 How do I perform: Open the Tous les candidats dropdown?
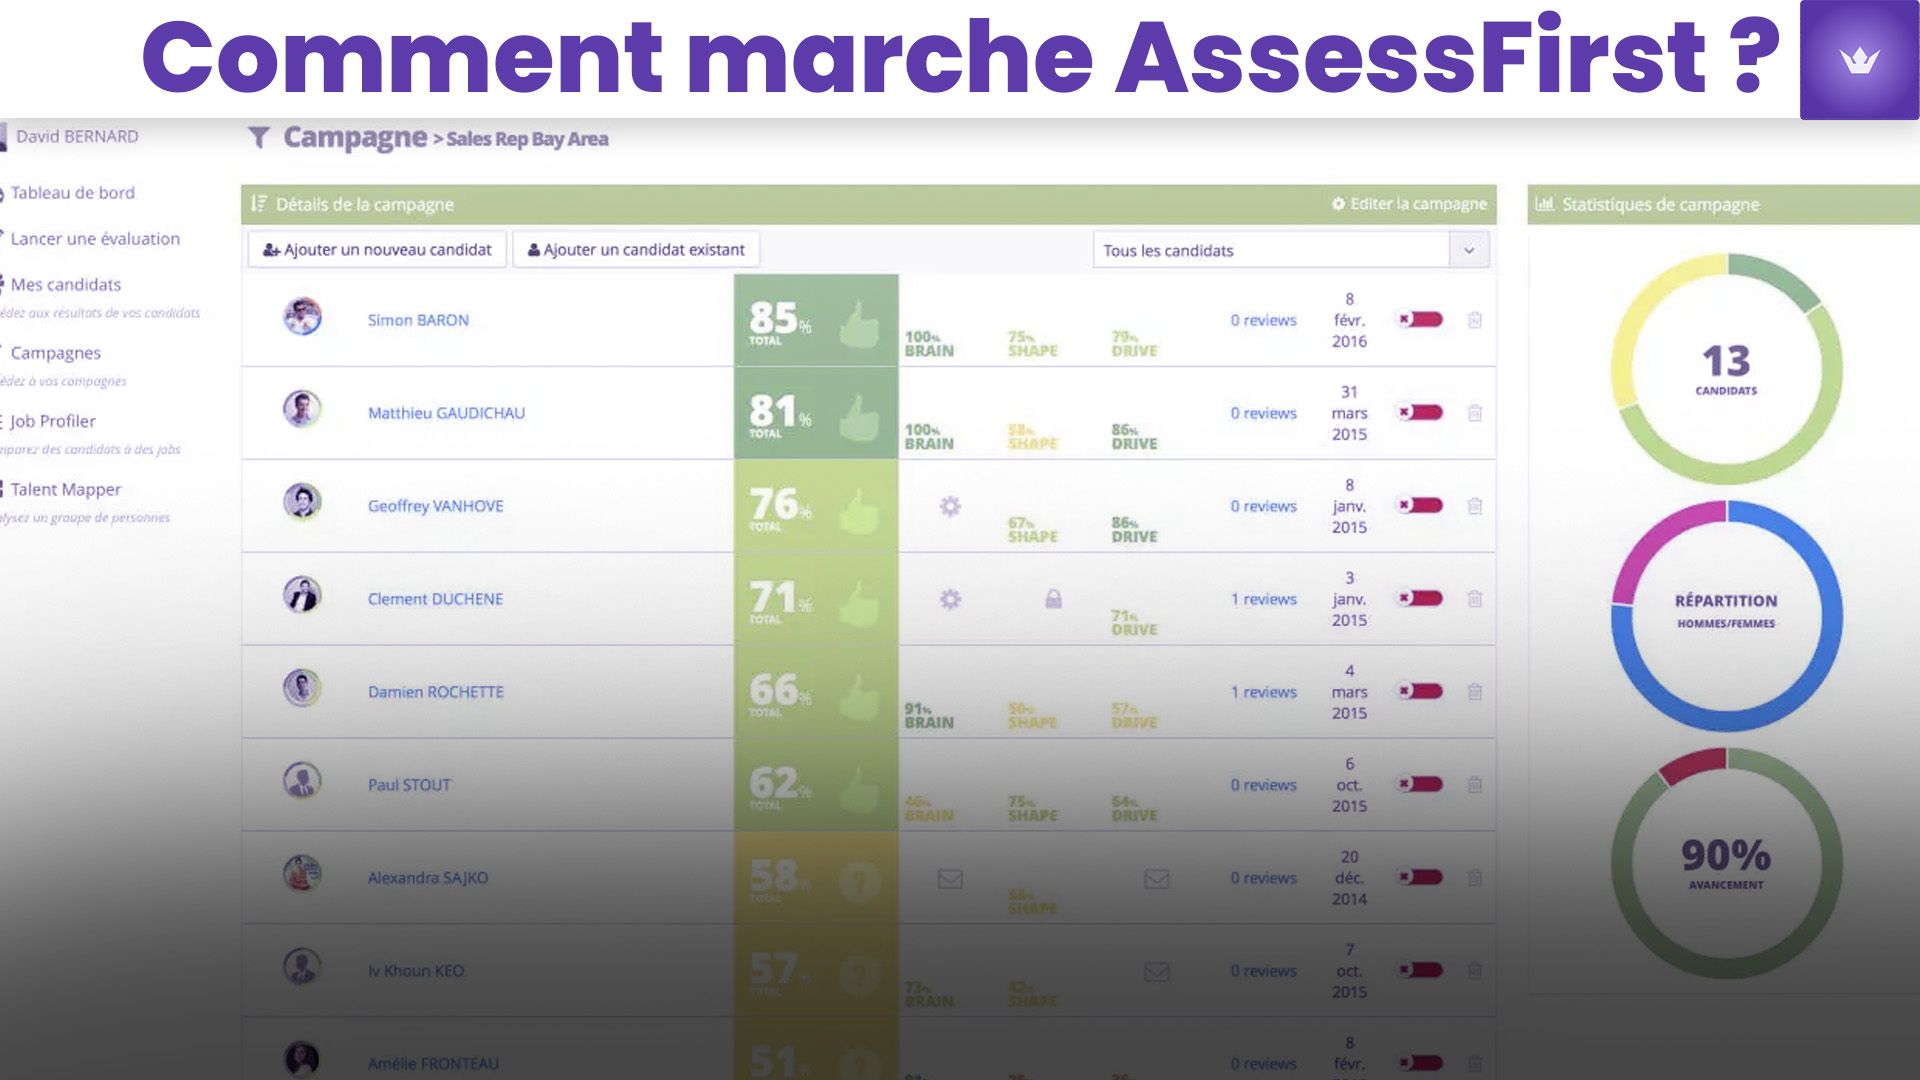(x=1291, y=250)
